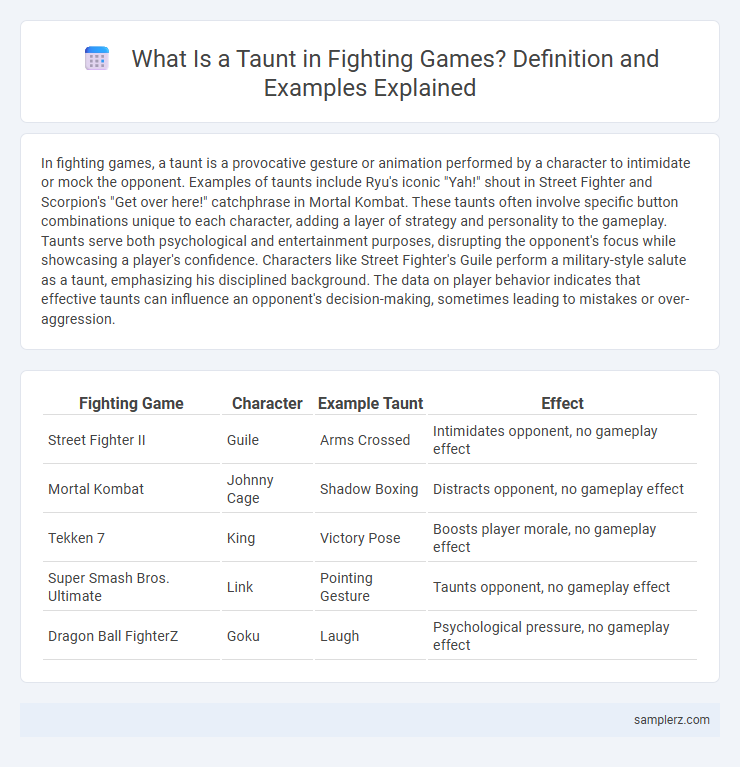
Task: Select the 'Link' character cell
Action: pyautogui.click(x=267, y=587)
